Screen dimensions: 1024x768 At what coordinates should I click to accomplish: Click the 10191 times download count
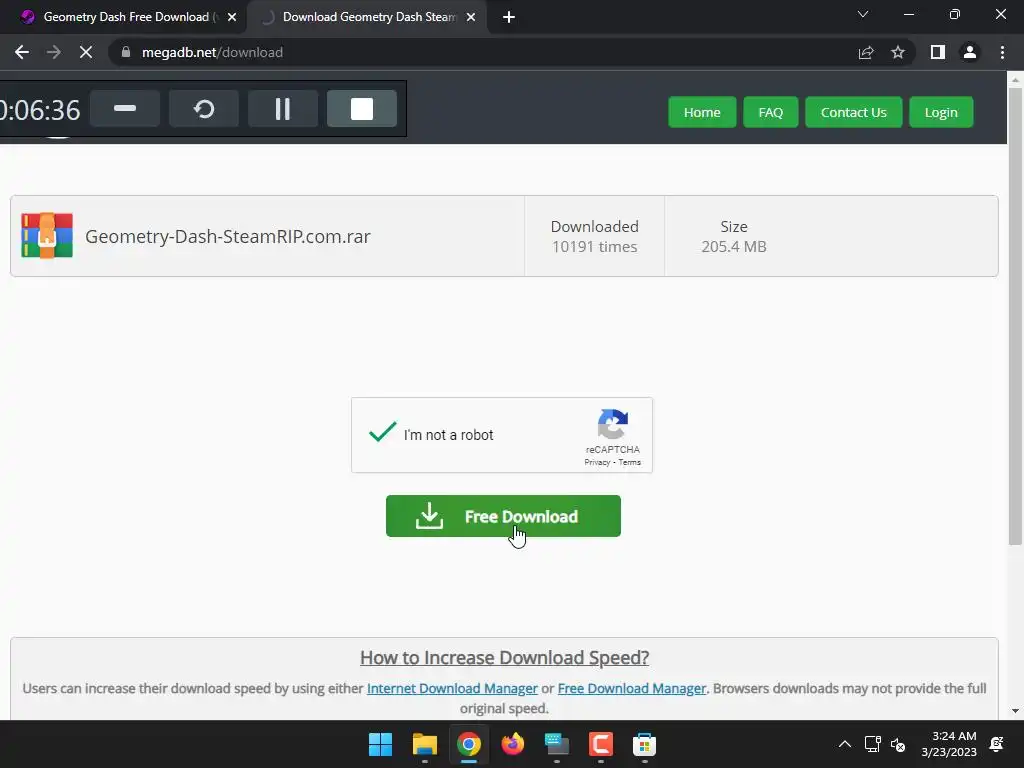coord(594,247)
